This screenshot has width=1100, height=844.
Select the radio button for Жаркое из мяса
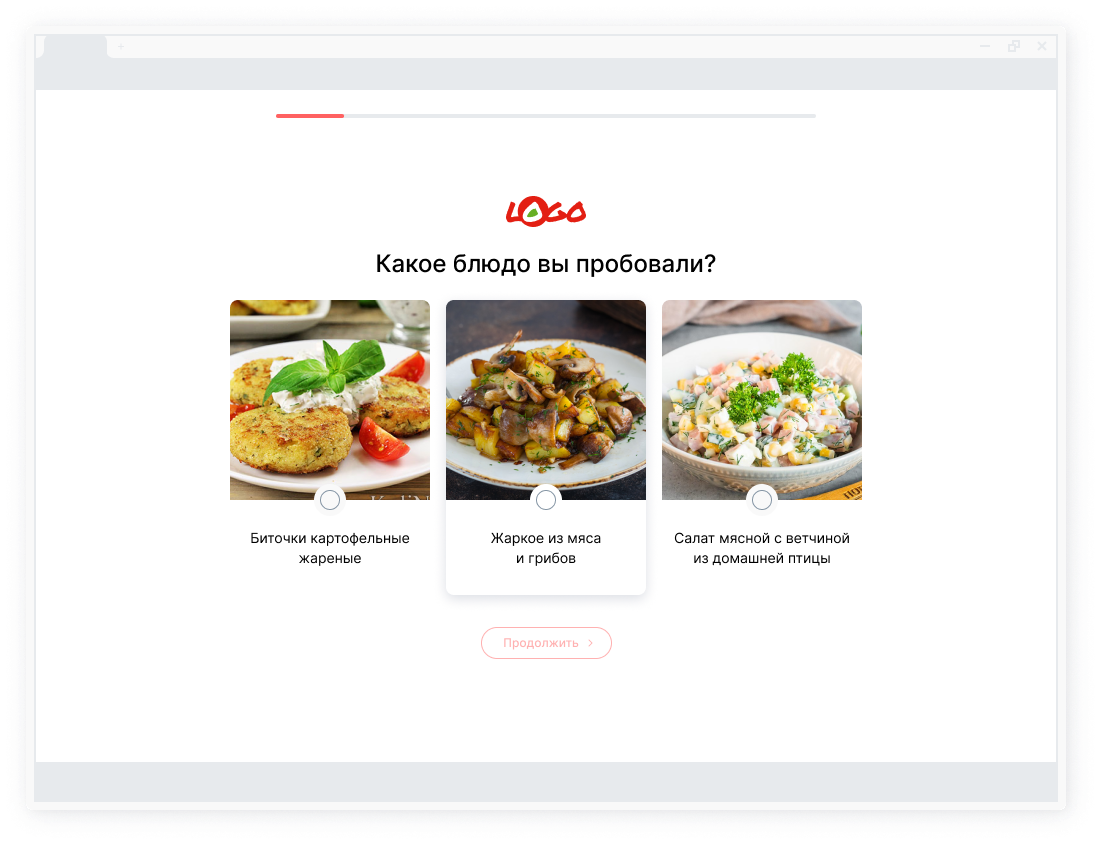tap(546, 500)
